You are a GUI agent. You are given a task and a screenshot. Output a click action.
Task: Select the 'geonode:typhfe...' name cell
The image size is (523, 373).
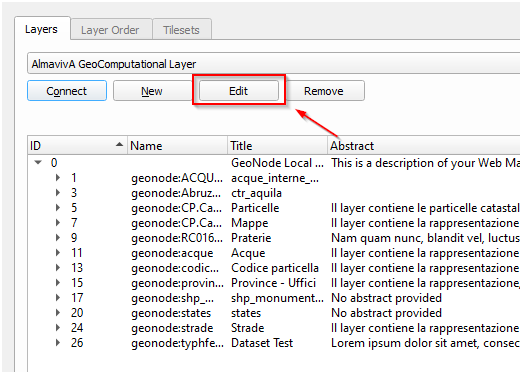click(177, 343)
